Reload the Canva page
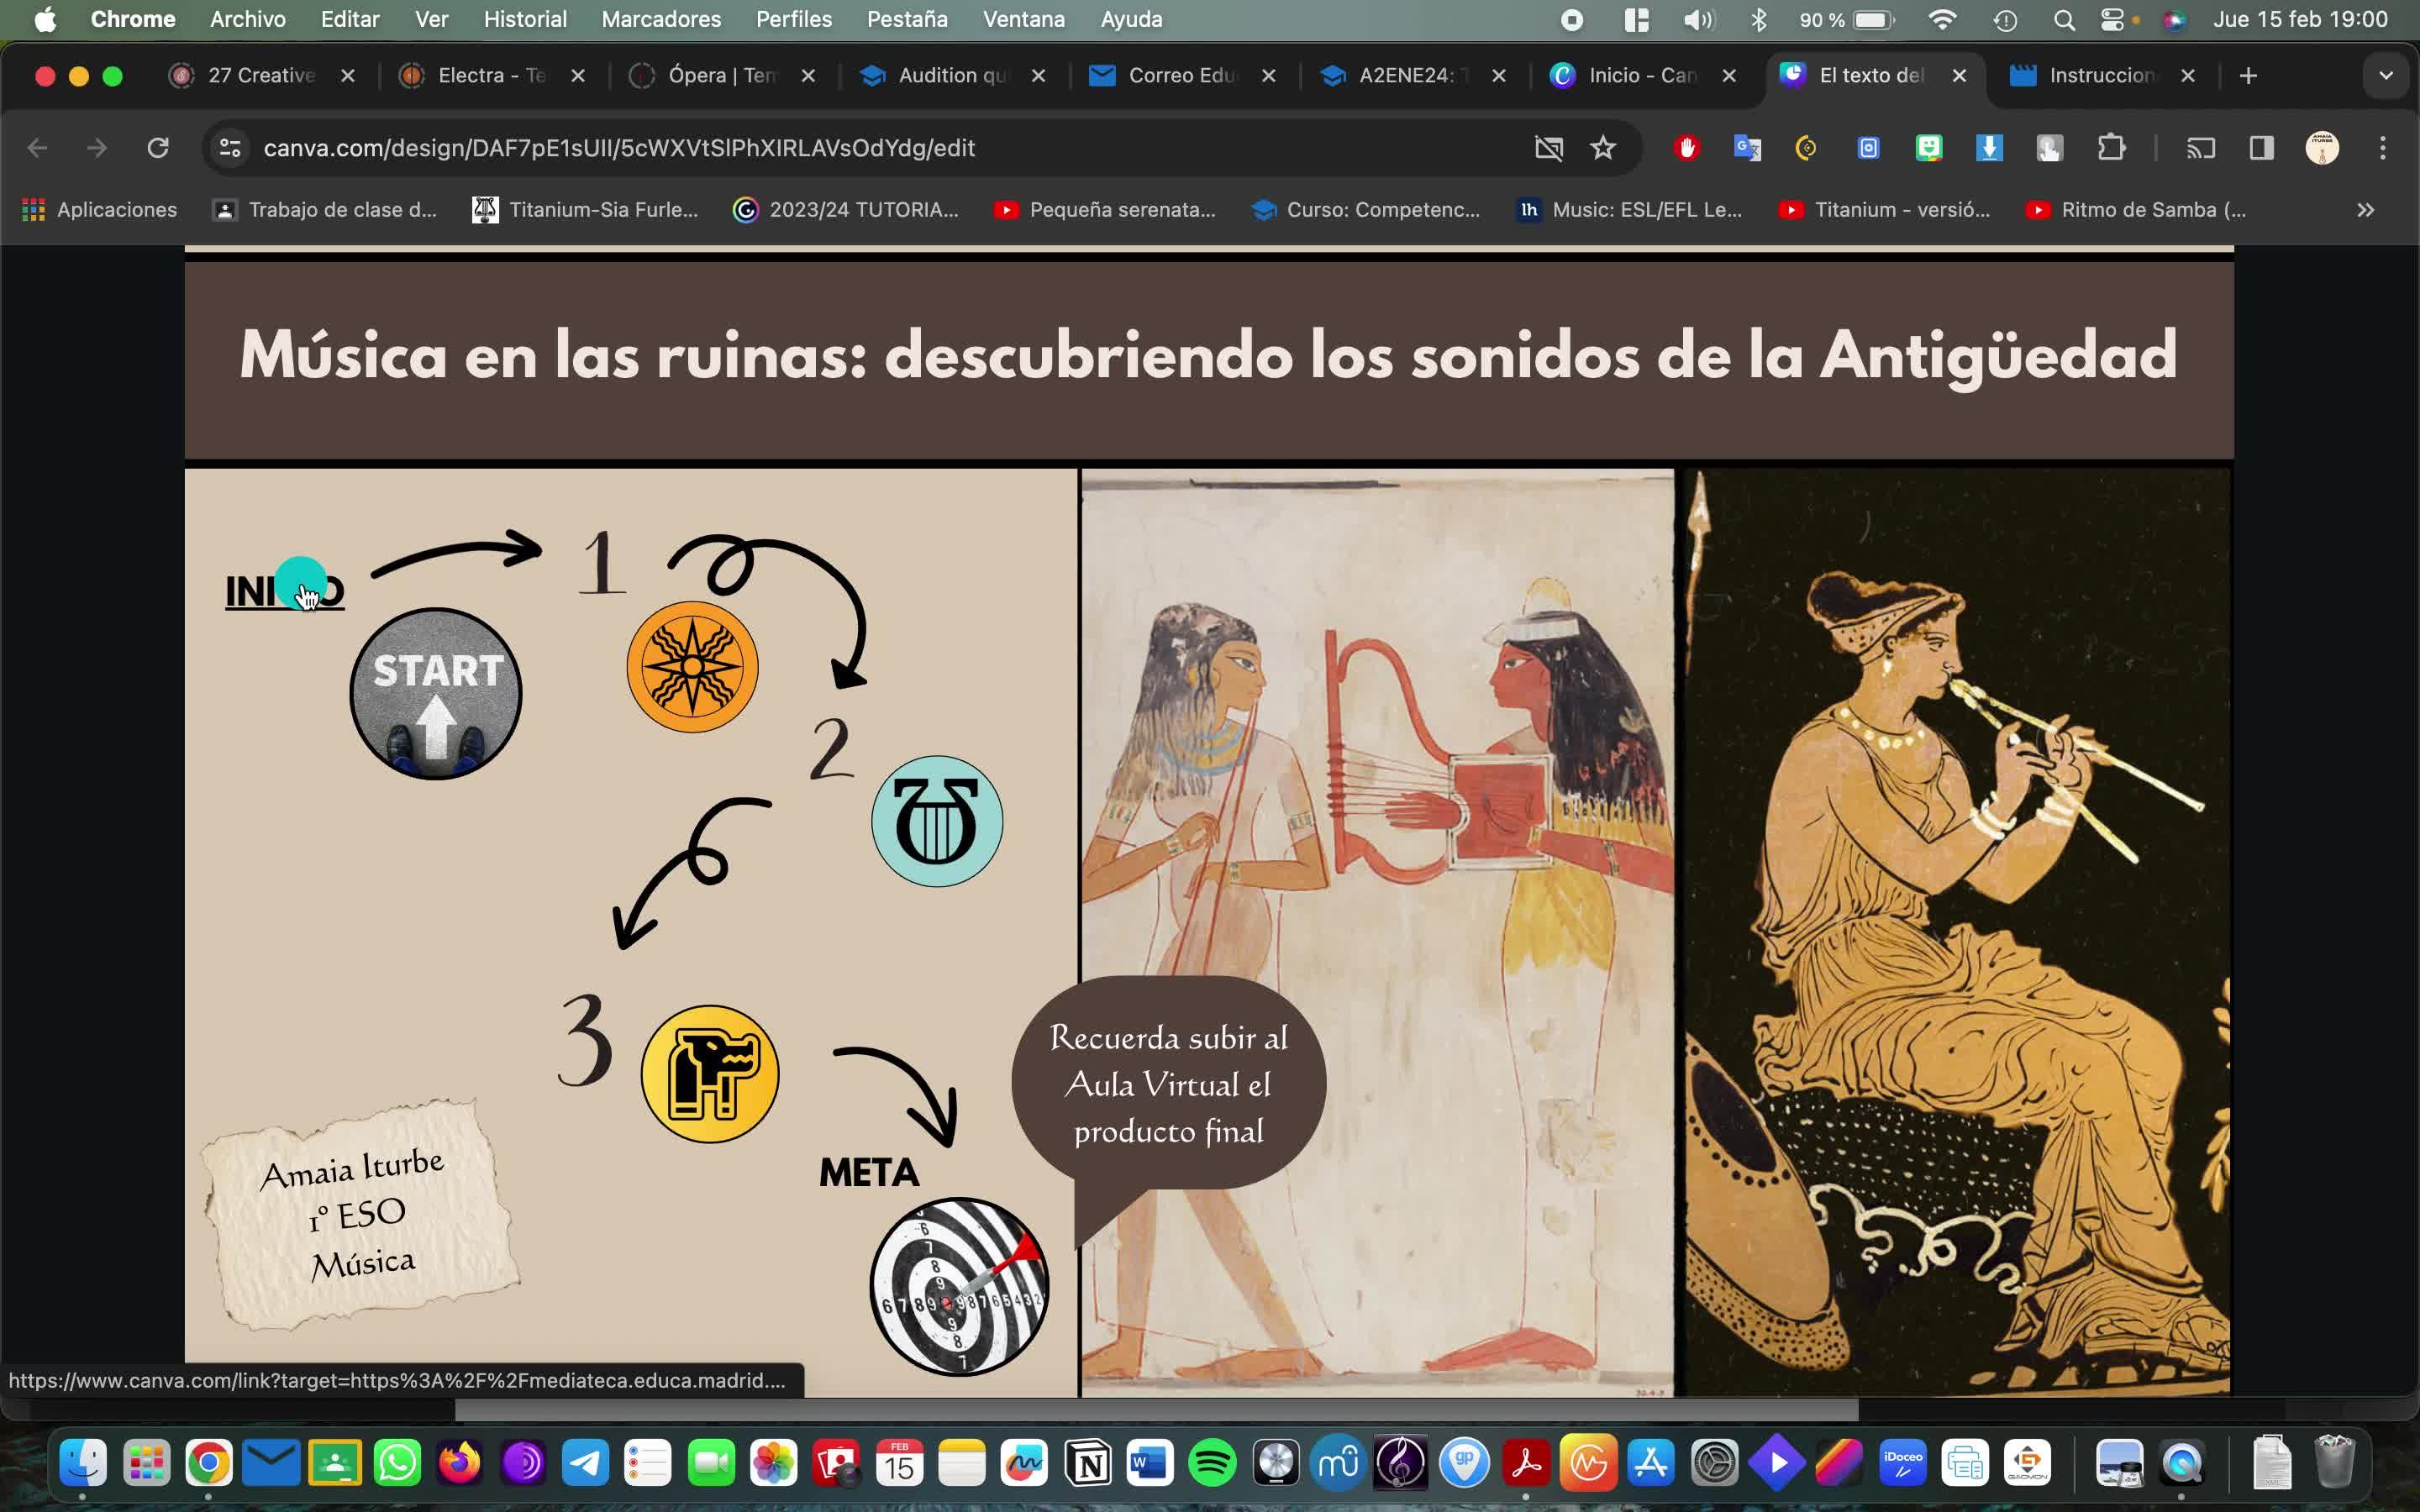 click(158, 148)
